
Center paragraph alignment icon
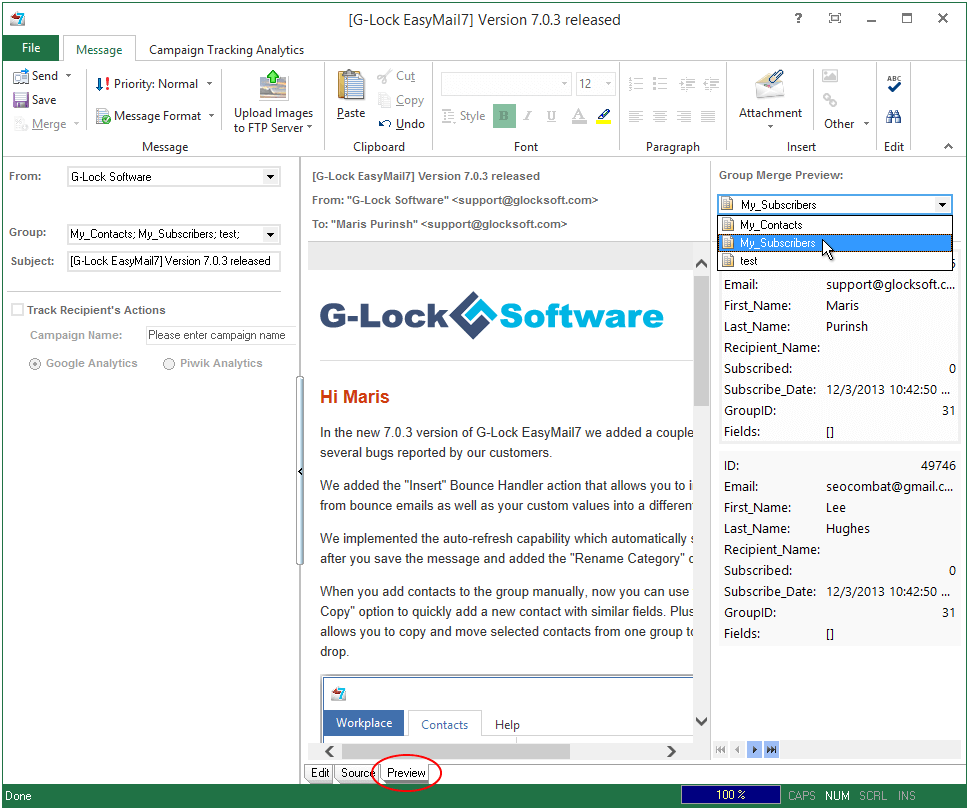[x=660, y=116]
